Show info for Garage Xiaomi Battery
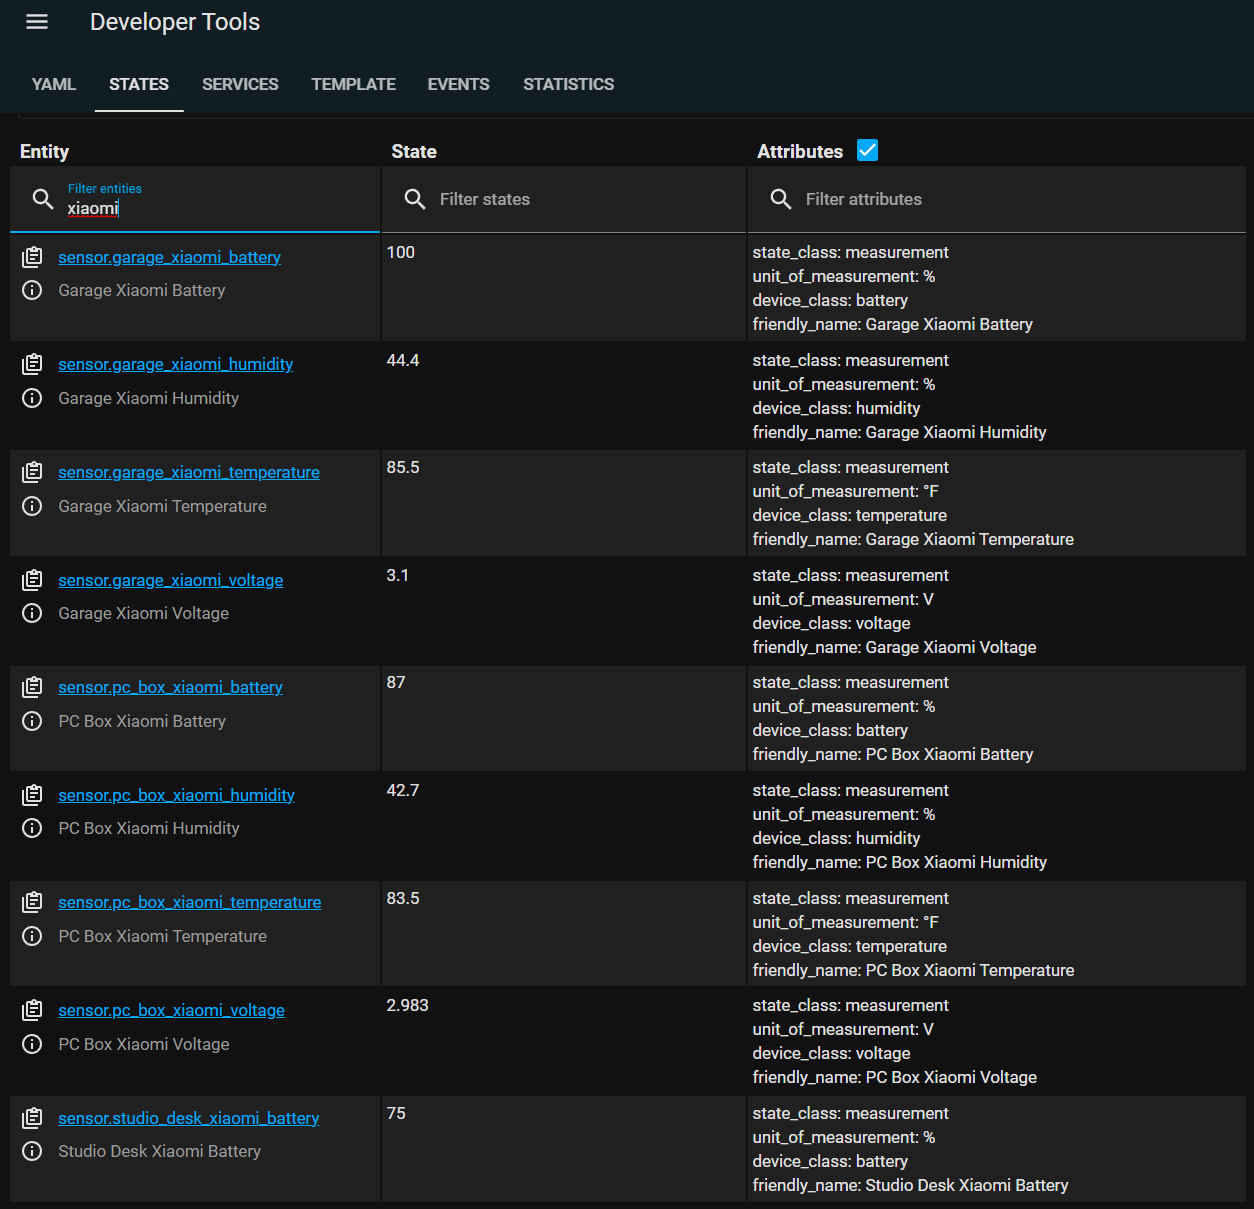The width and height of the screenshot is (1254, 1209). (32, 290)
